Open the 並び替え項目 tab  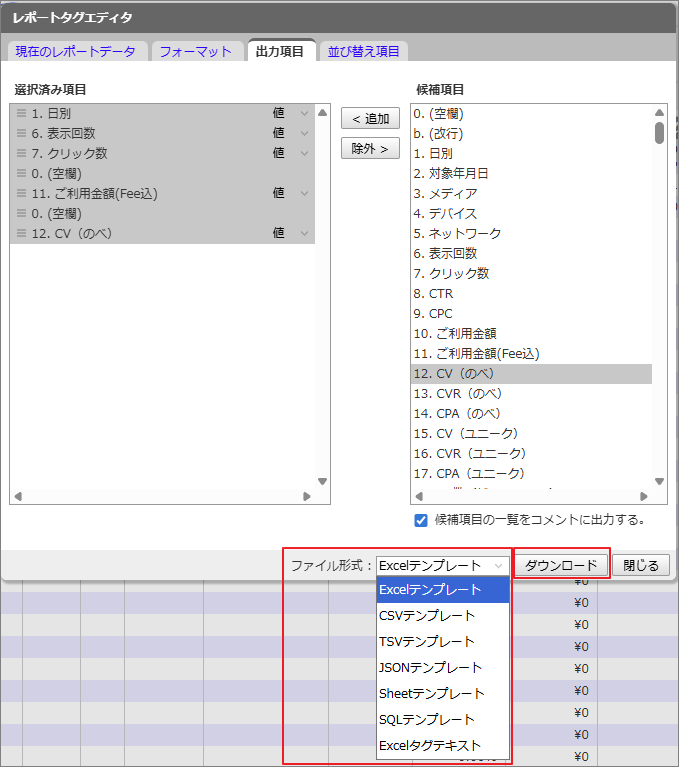tap(364, 51)
